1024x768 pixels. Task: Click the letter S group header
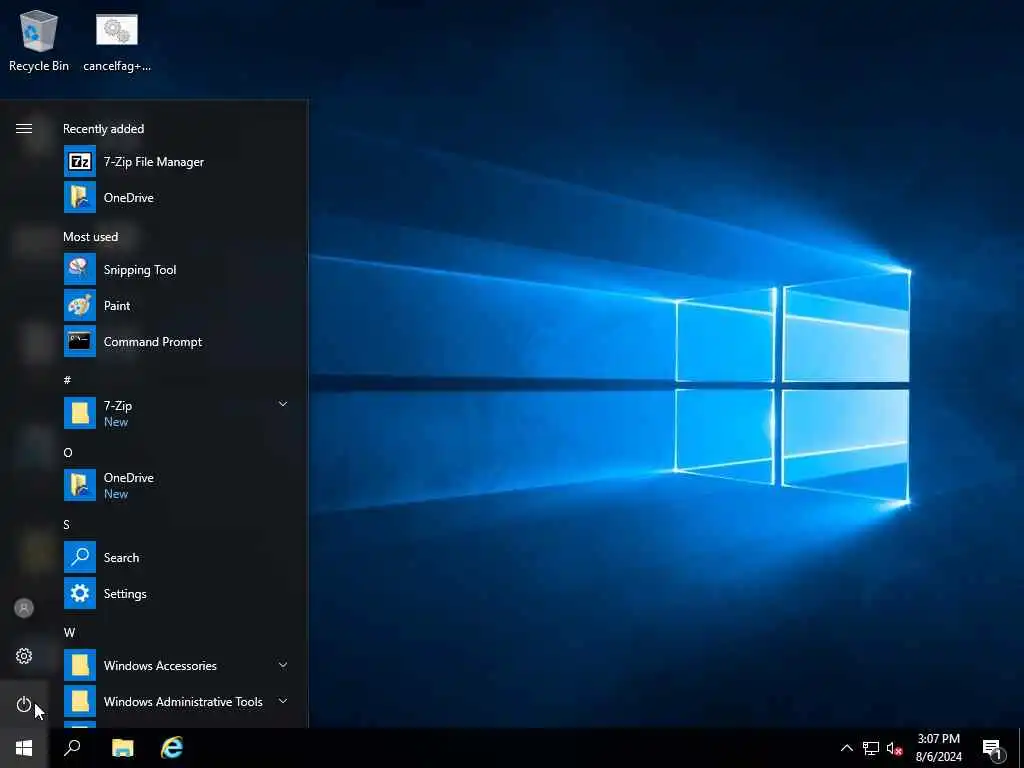tap(67, 524)
